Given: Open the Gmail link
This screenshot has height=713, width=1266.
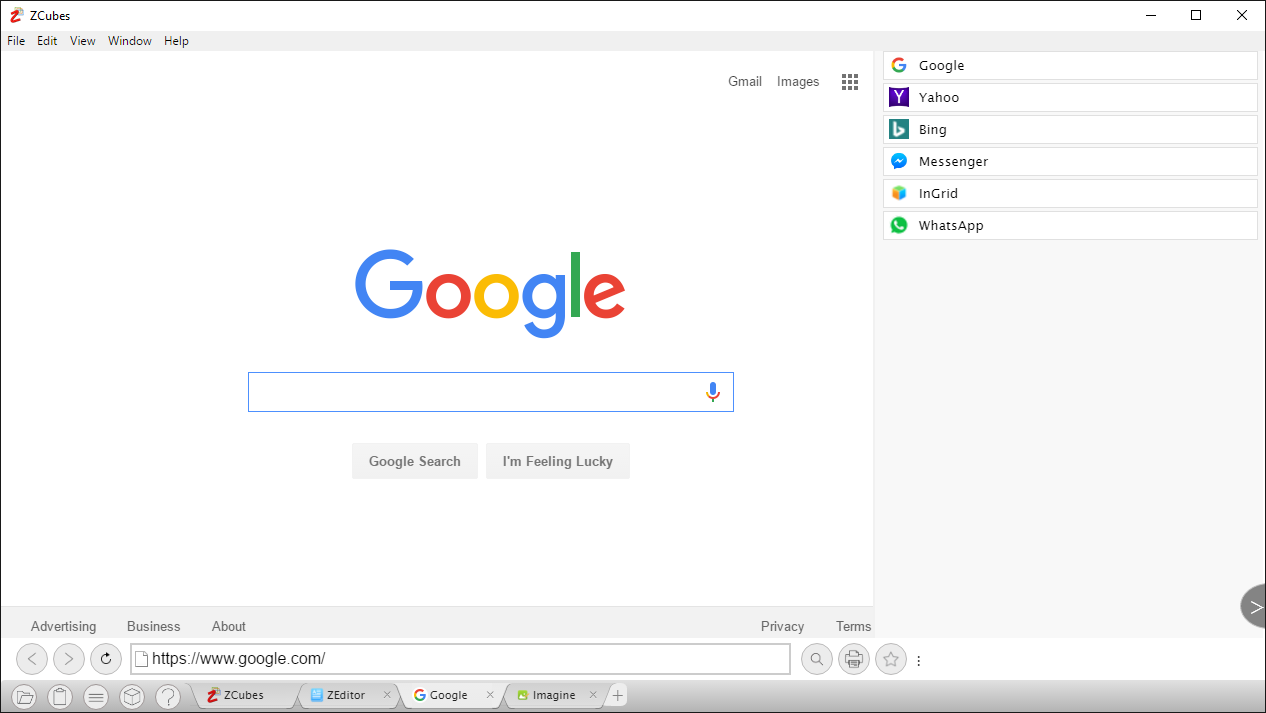Looking at the screenshot, I should (x=745, y=82).
